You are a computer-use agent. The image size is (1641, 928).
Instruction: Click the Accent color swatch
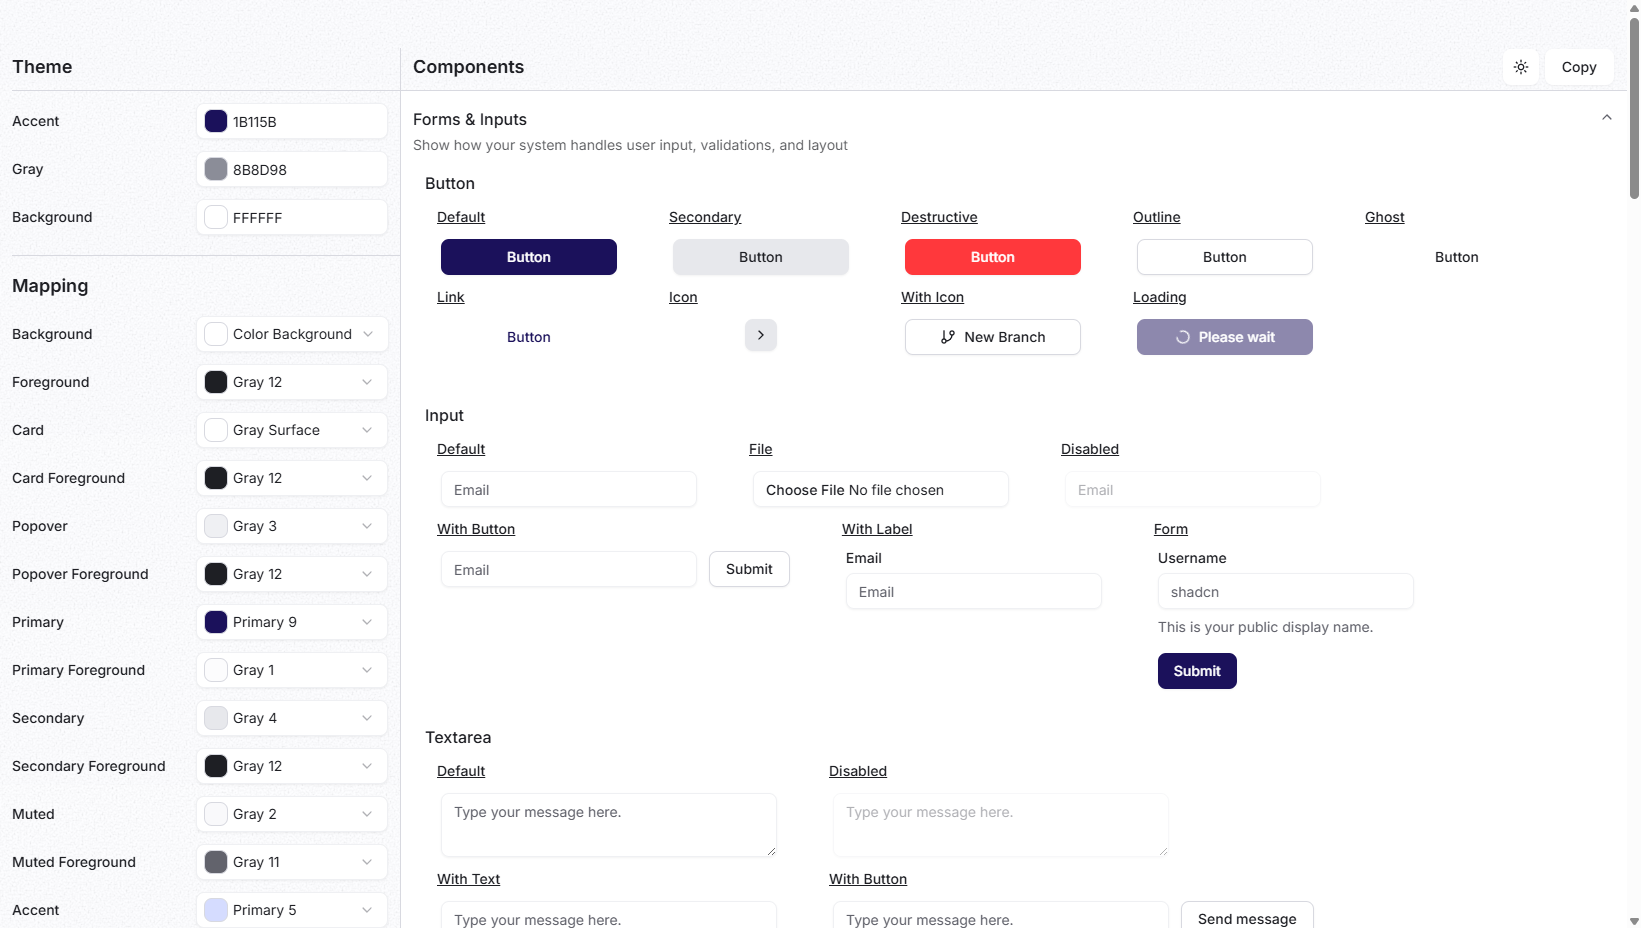point(216,121)
